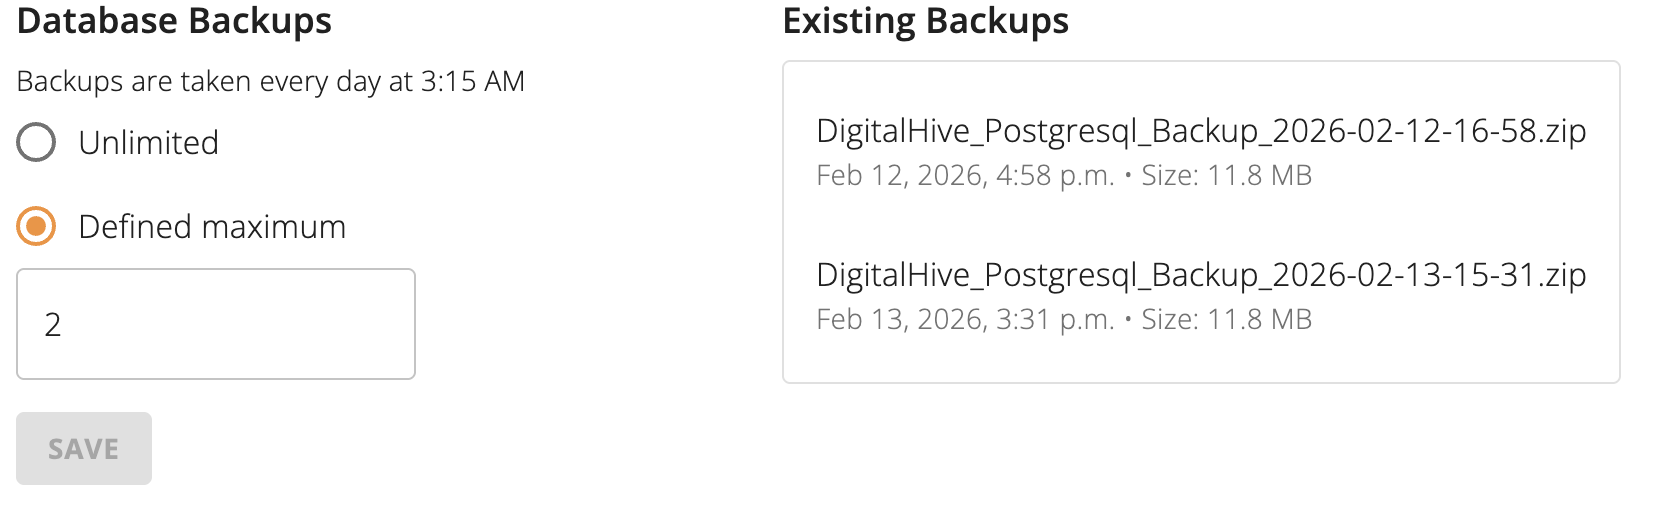1656x516 pixels.
Task: Click the Existing Backups heading
Action: click(x=925, y=21)
